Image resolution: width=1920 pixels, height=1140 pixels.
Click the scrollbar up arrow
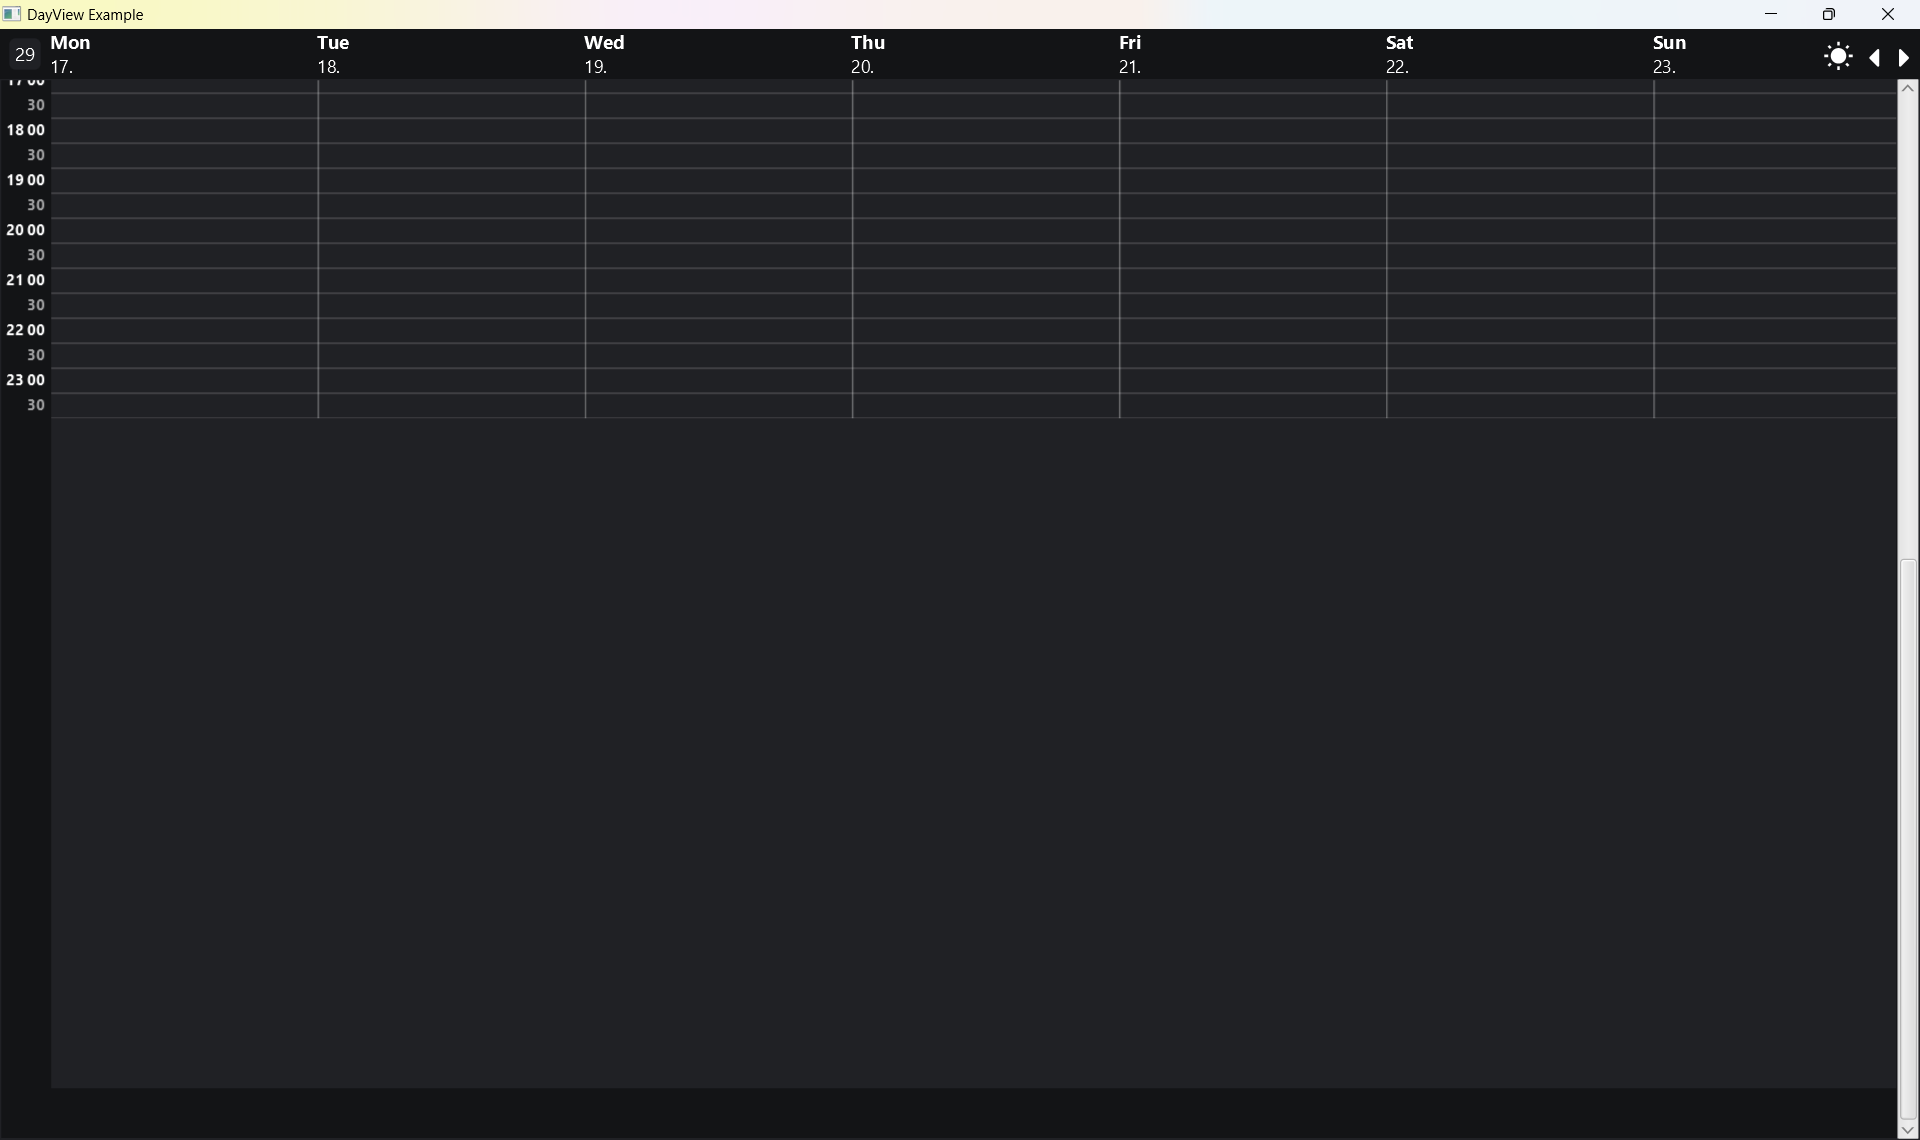coord(1908,88)
